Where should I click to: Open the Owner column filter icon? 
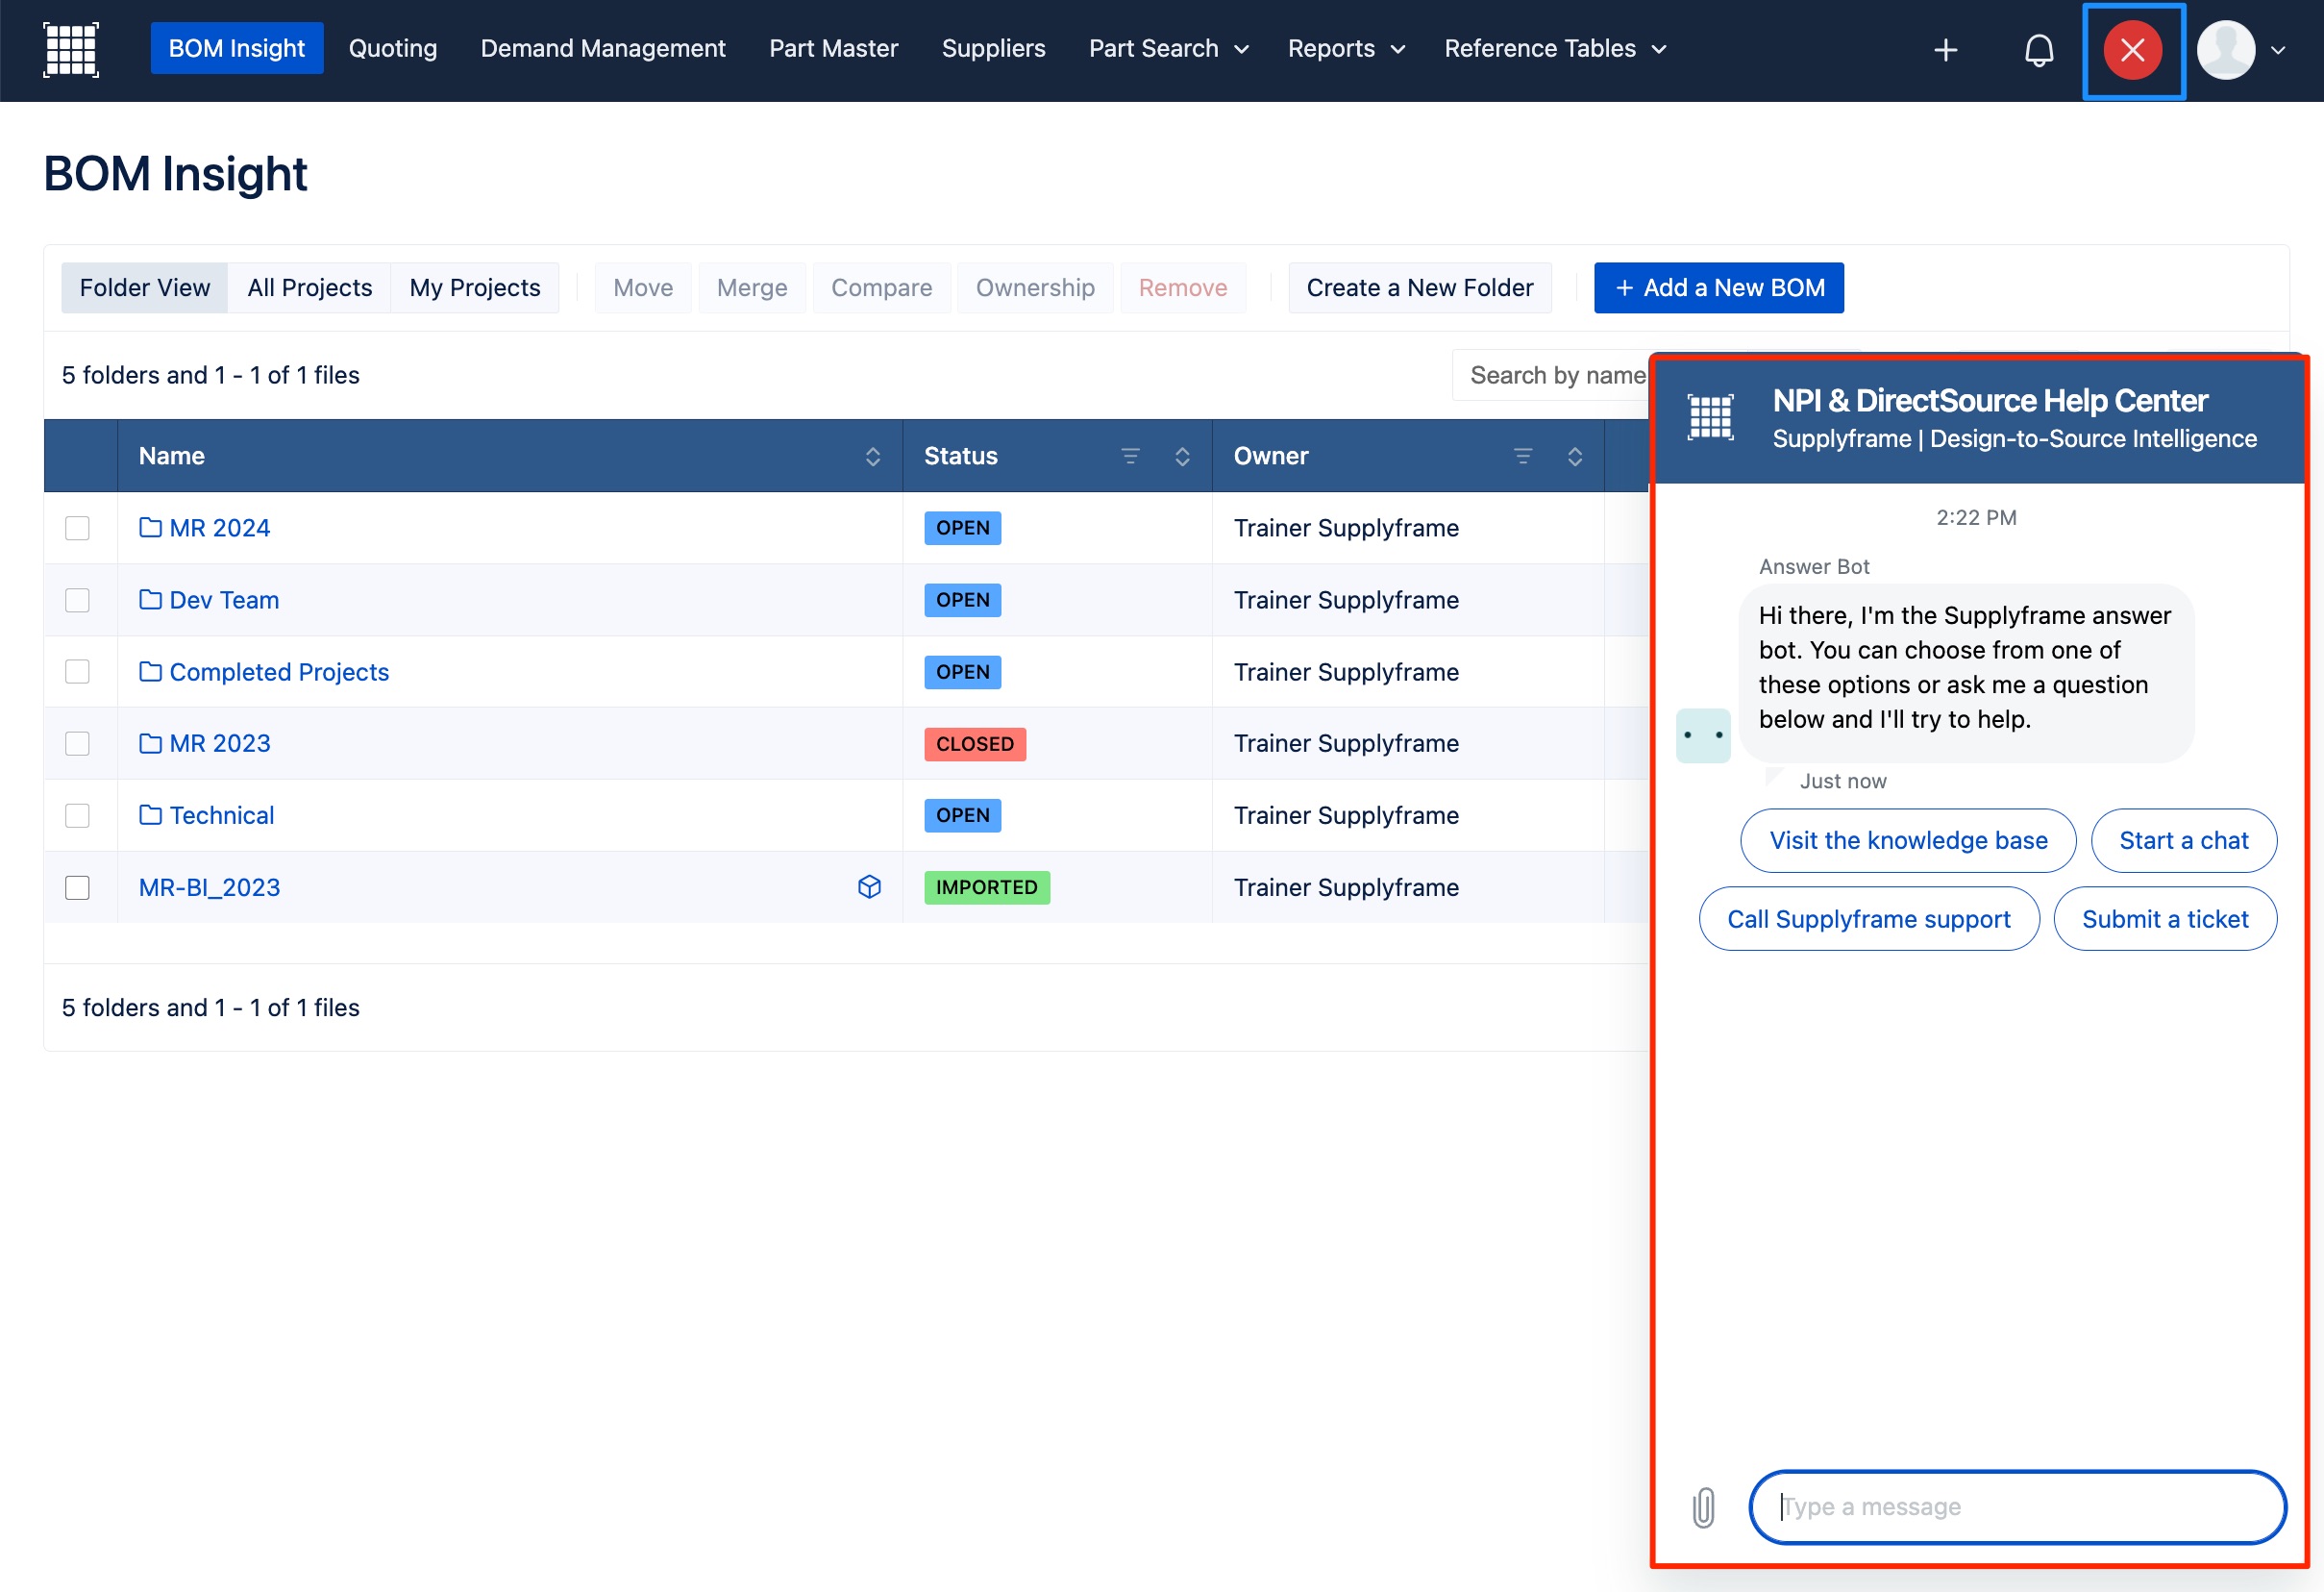[x=1523, y=456]
